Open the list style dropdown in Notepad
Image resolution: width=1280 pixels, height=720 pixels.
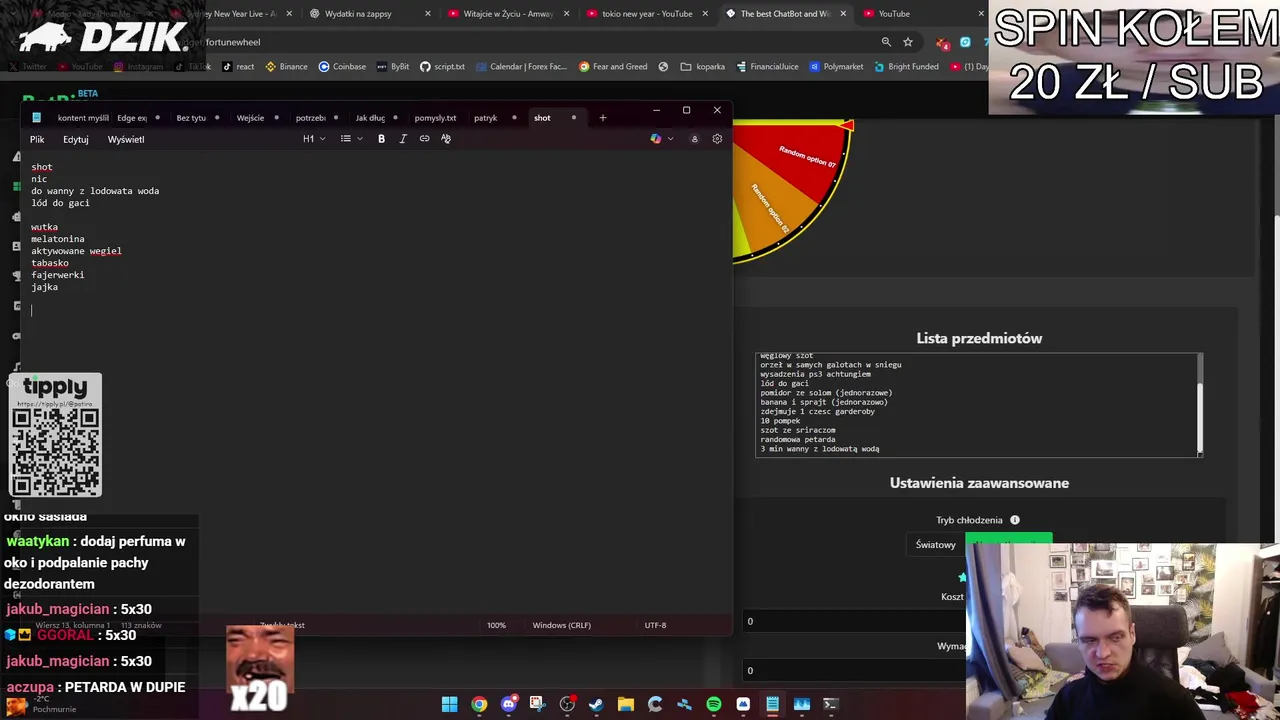(x=351, y=139)
